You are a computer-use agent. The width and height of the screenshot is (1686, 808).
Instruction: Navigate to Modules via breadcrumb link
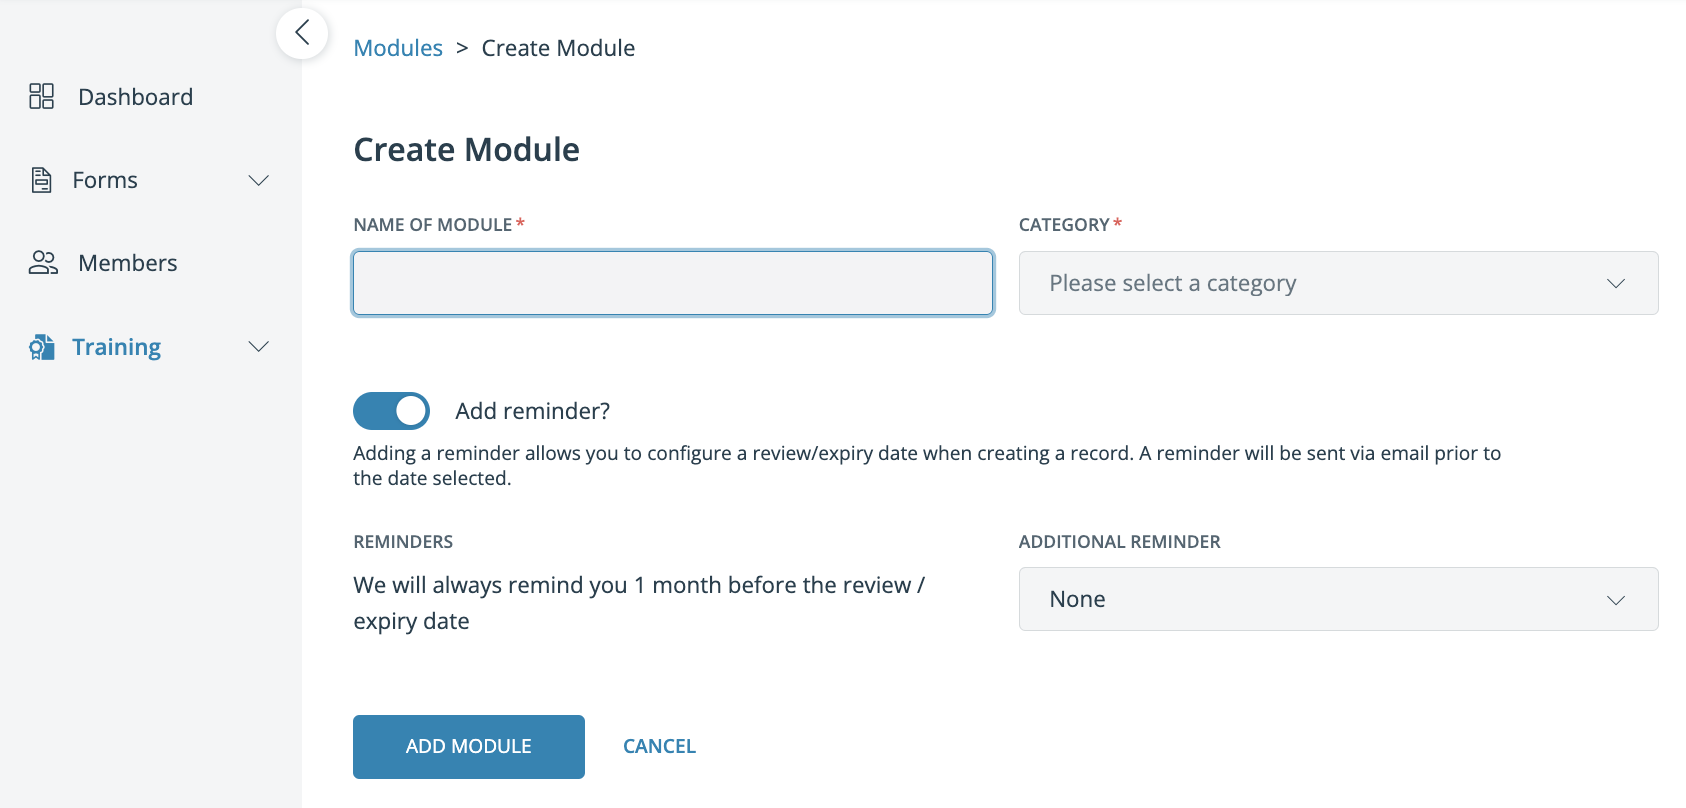pos(398,48)
